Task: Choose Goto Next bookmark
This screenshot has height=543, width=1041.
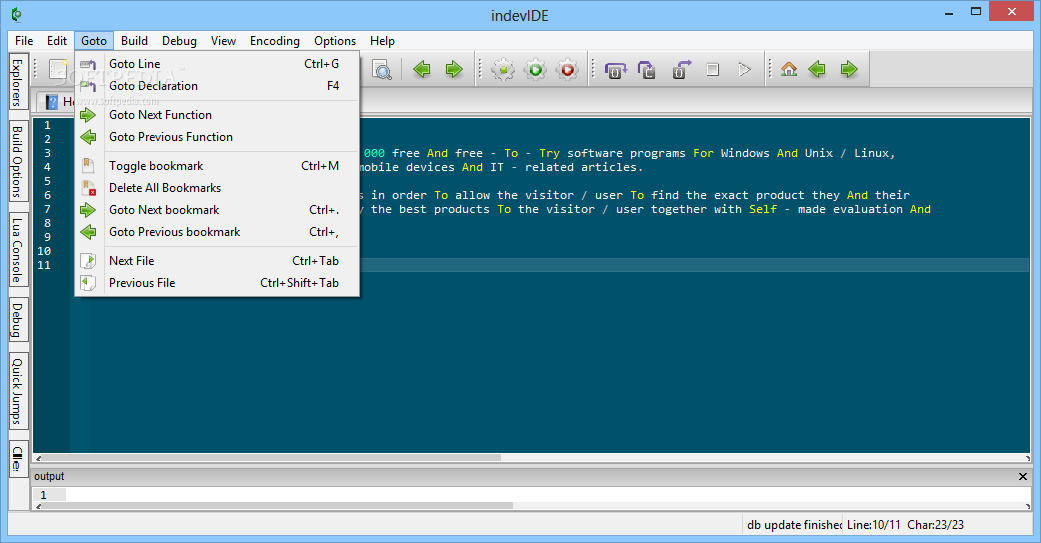Action: (x=217, y=210)
